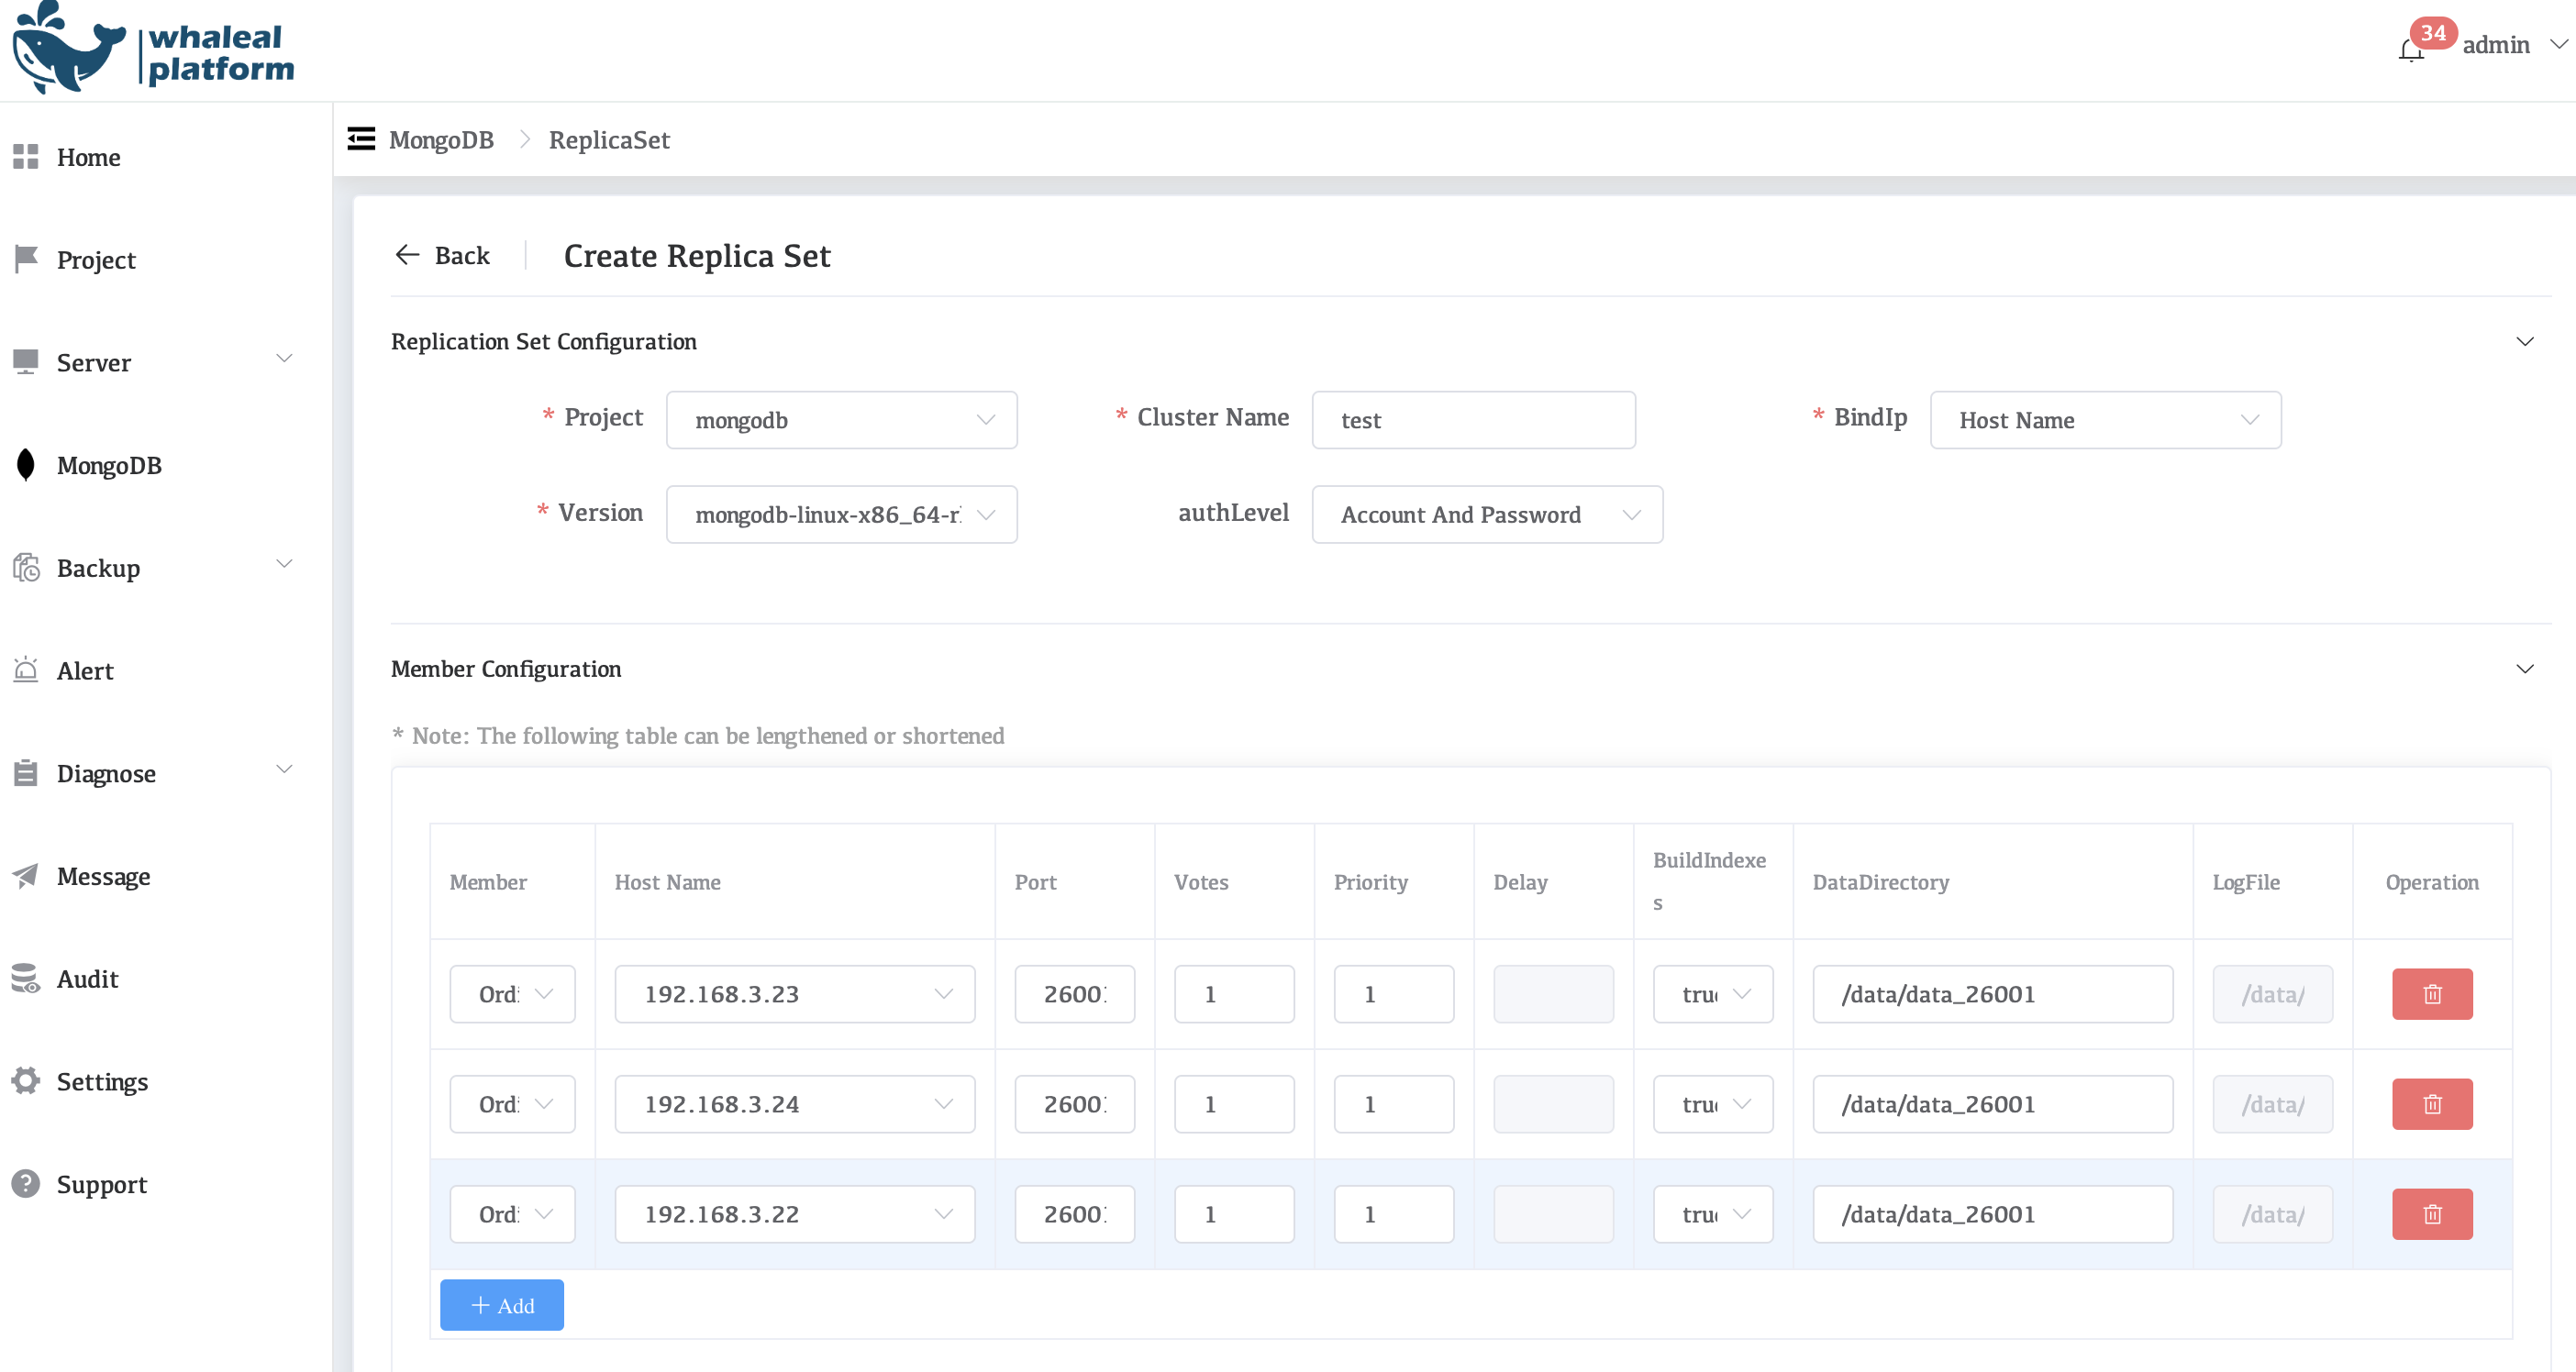Click DataDirectory field in 192.168.3.23 row

(1992, 994)
